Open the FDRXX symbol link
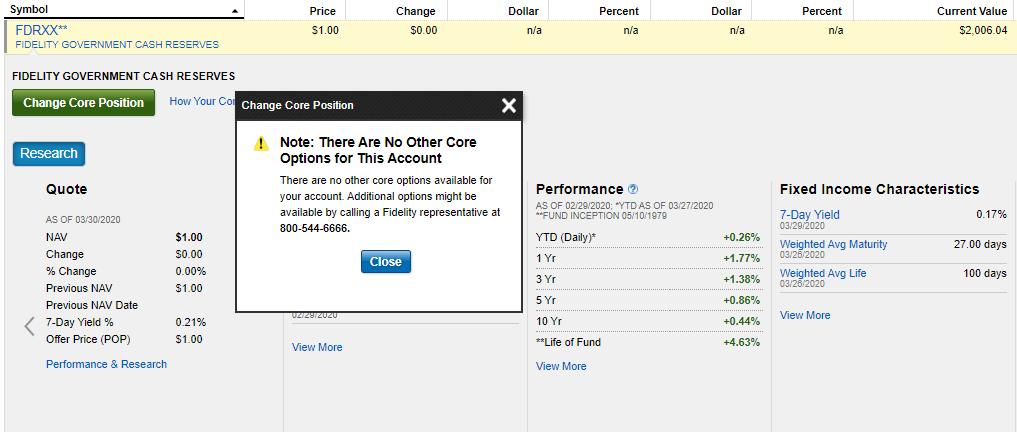The width and height of the screenshot is (1017, 432). [41, 30]
